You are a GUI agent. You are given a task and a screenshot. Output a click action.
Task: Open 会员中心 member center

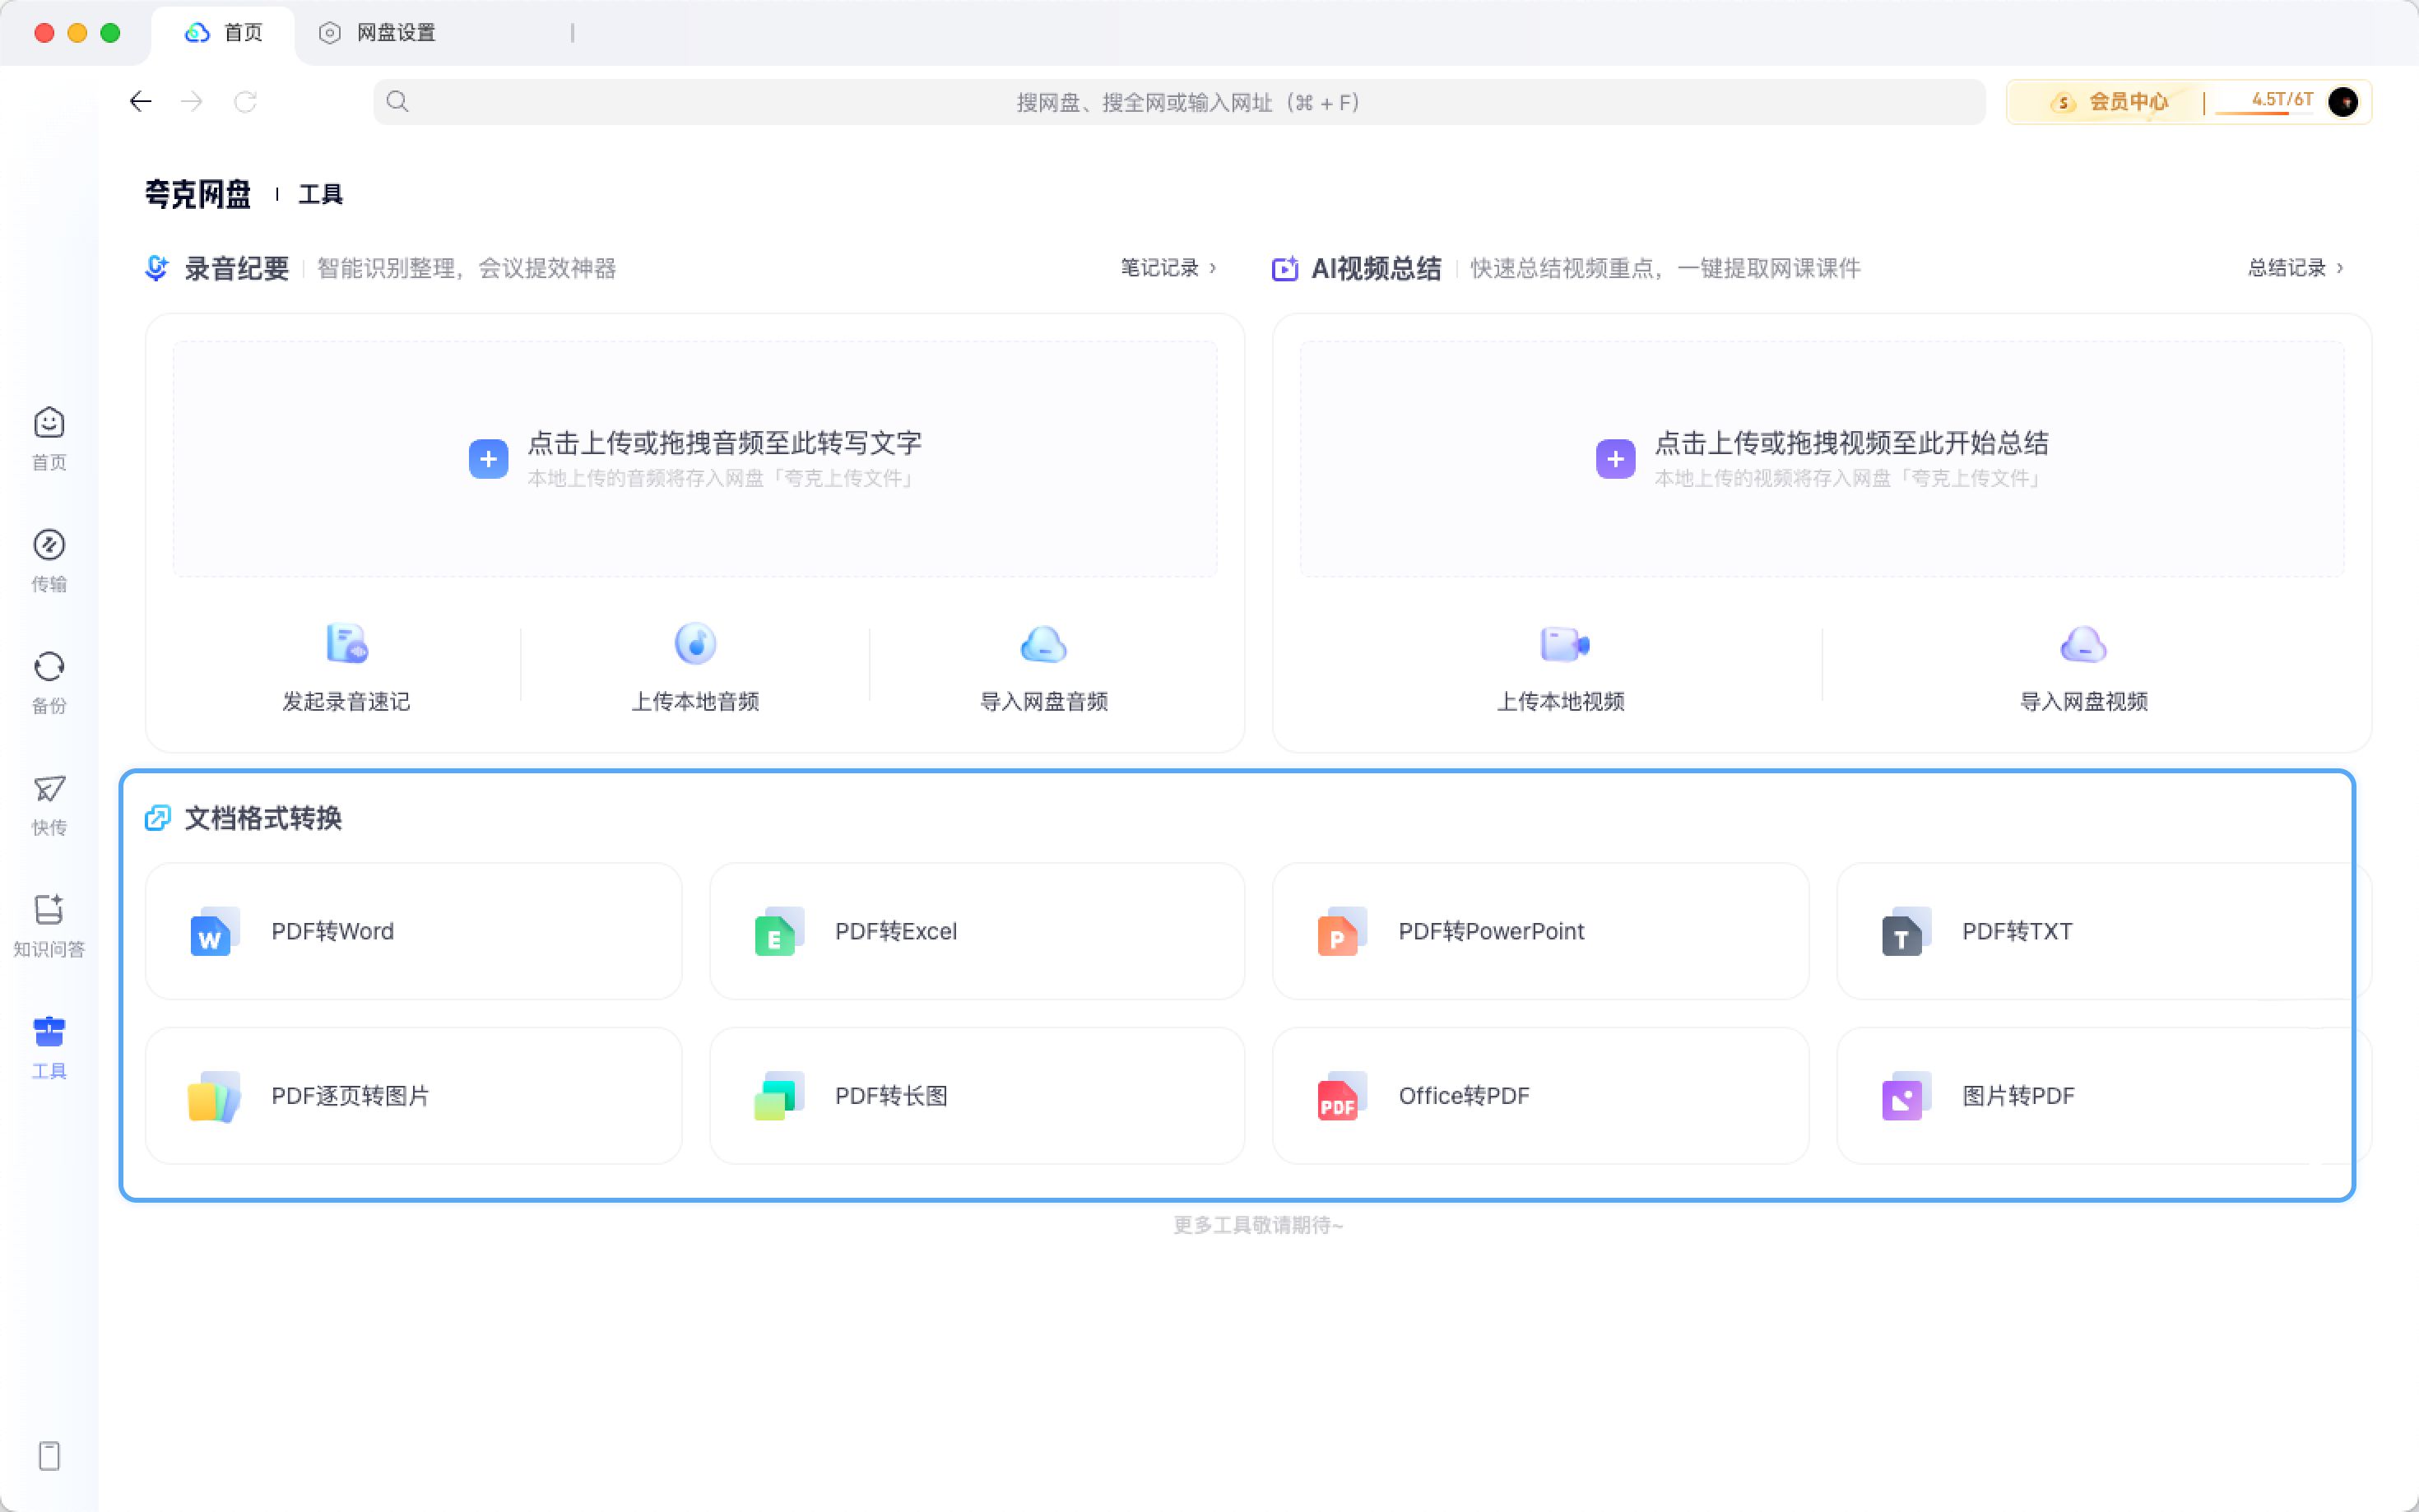(x=2109, y=101)
